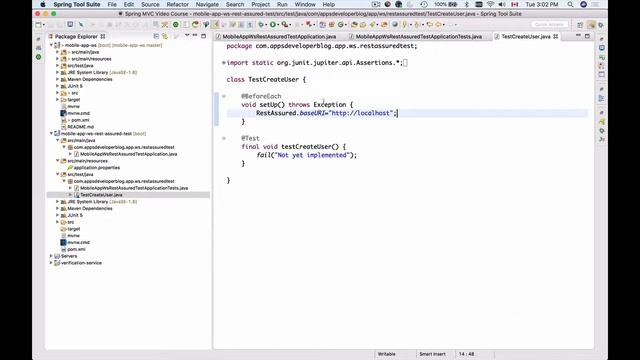Open the Source menu

click(150, 4)
